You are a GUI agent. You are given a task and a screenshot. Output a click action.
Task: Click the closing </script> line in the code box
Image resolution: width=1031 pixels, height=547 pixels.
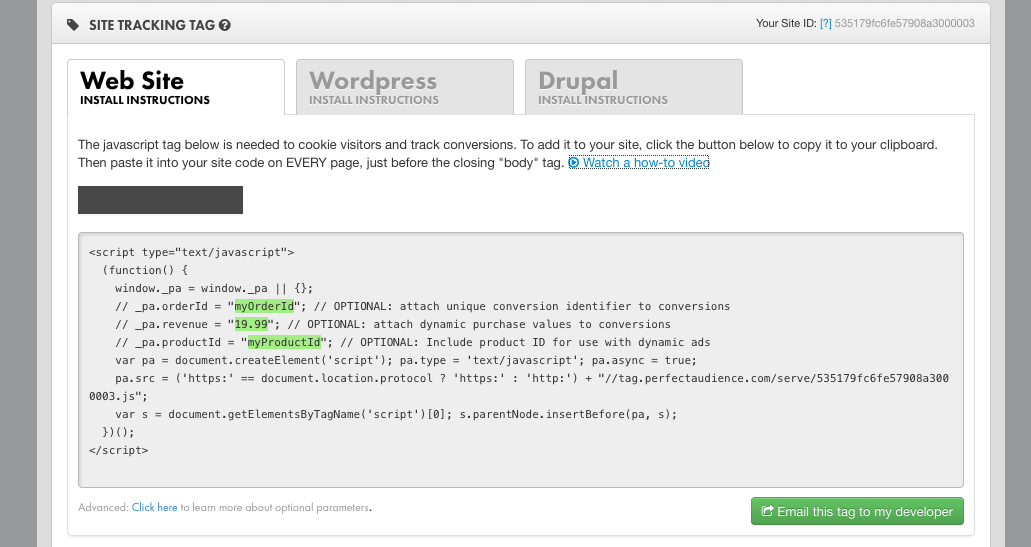[x=118, y=450]
